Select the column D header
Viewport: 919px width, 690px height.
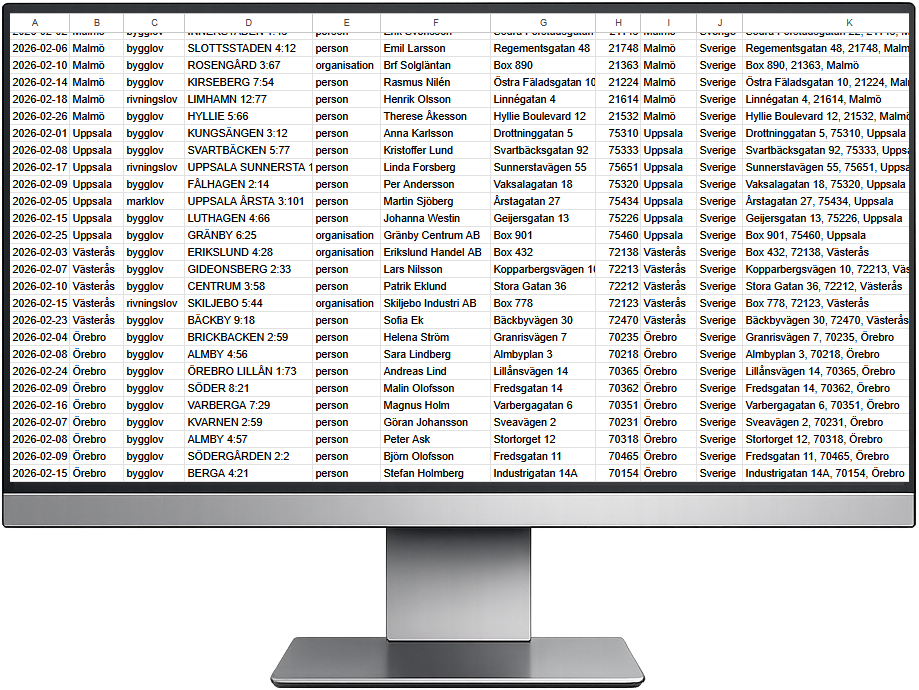248,22
